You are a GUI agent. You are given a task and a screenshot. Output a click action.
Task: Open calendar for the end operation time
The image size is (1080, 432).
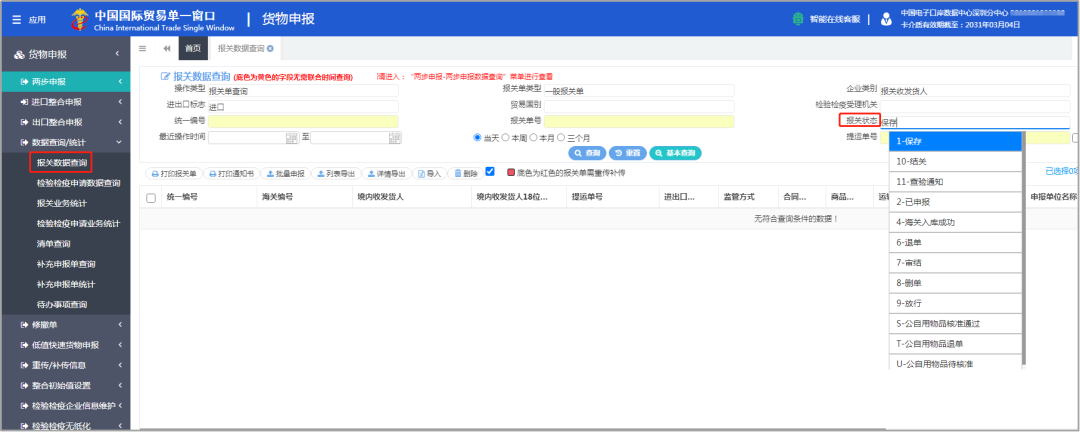pos(395,137)
